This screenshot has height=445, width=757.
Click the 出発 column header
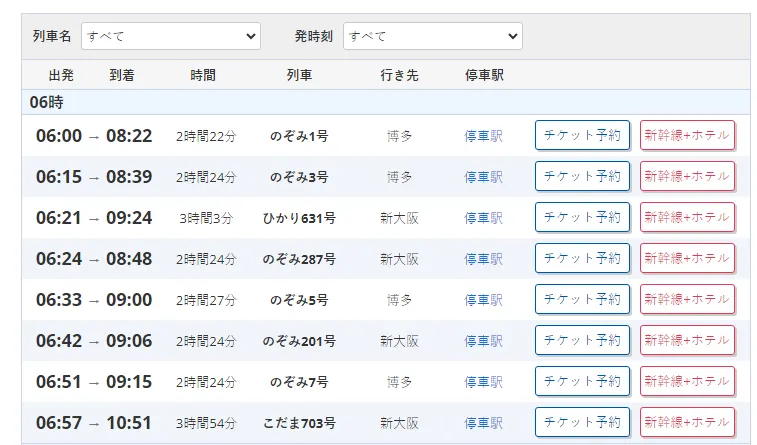[x=61, y=75]
